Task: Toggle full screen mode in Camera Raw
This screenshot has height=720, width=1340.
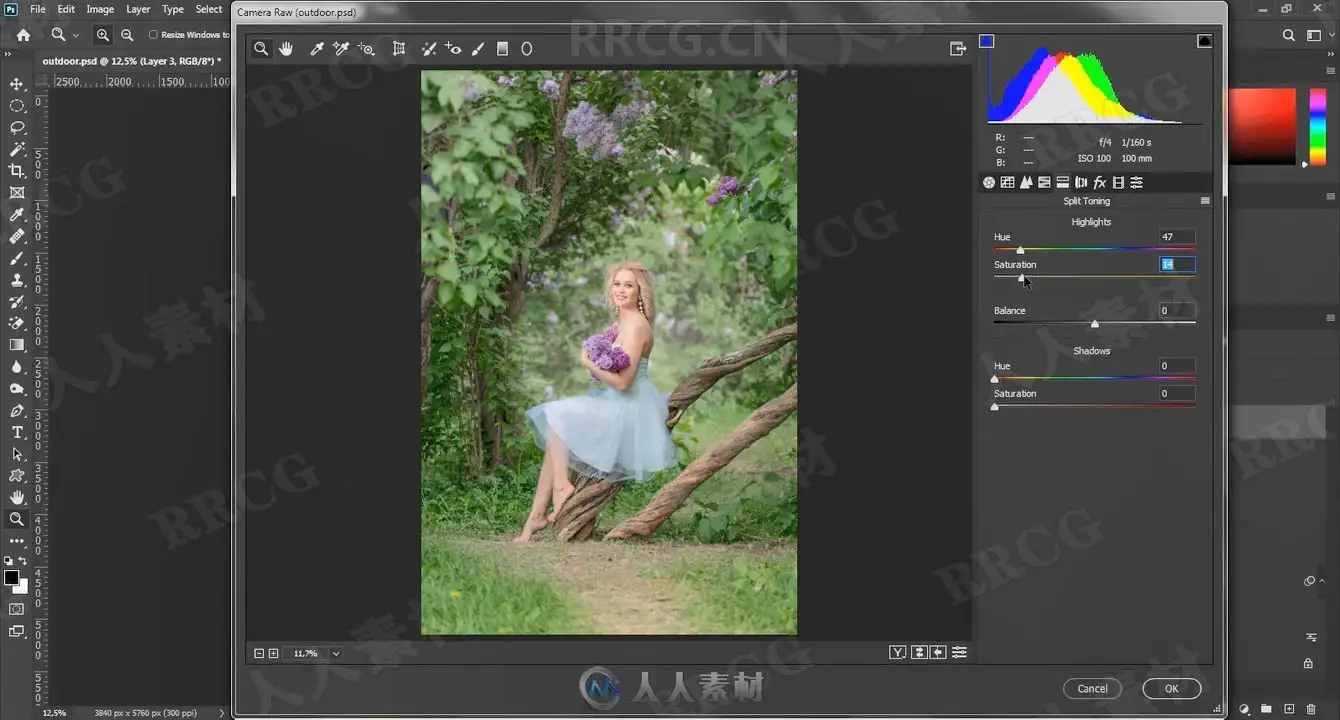Action: click(x=957, y=48)
